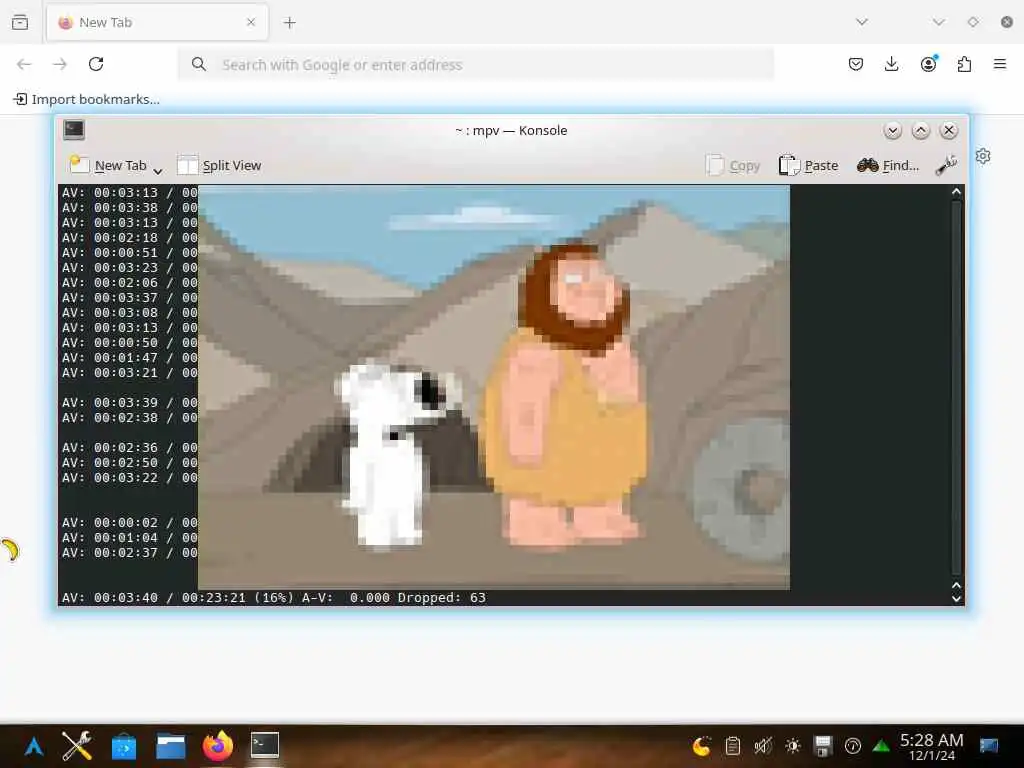Open System Settings tools icon in taskbar
1024x768 pixels.
tap(77, 746)
